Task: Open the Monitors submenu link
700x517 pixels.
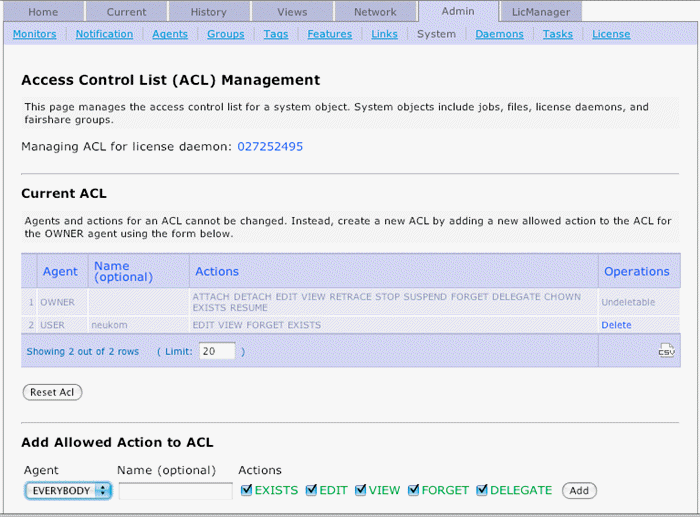Action: (x=34, y=34)
